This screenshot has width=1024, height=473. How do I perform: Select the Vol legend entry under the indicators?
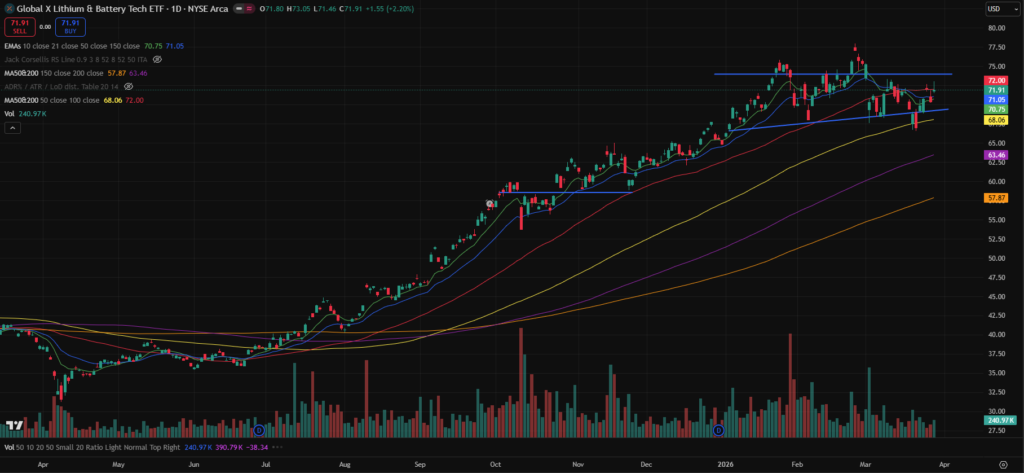[x=10, y=115]
